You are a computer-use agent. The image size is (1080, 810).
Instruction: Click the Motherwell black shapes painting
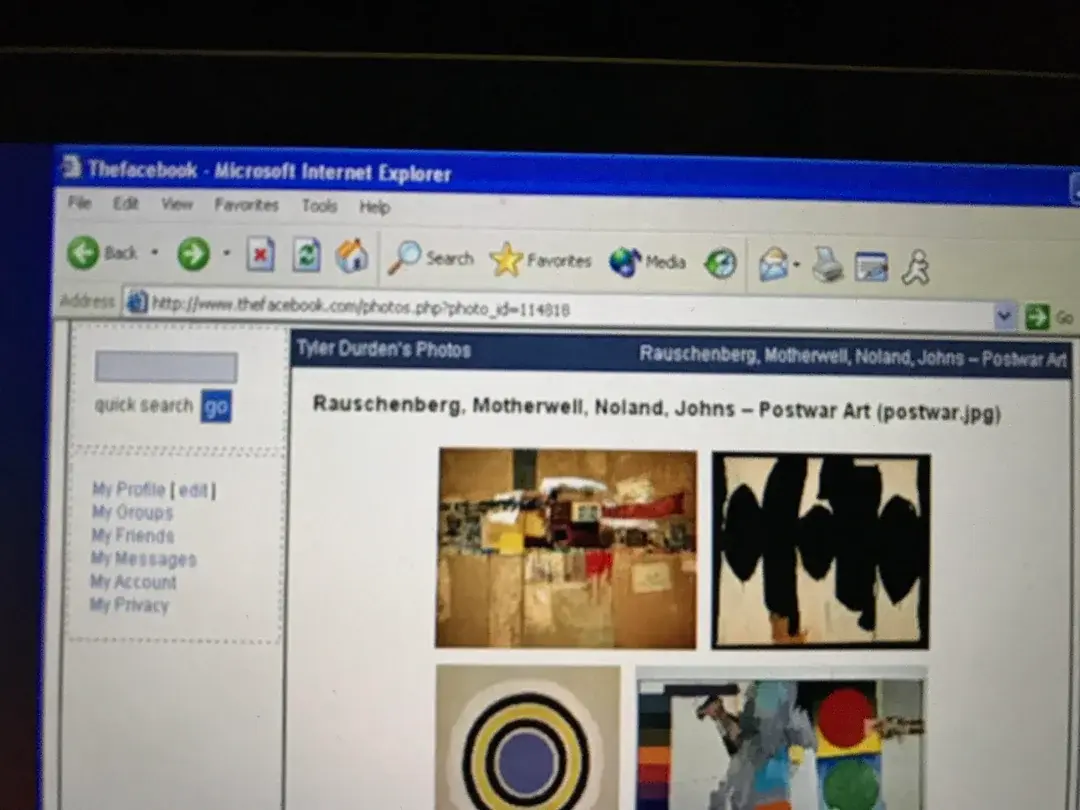pyautogui.click(x=820, y=551)
